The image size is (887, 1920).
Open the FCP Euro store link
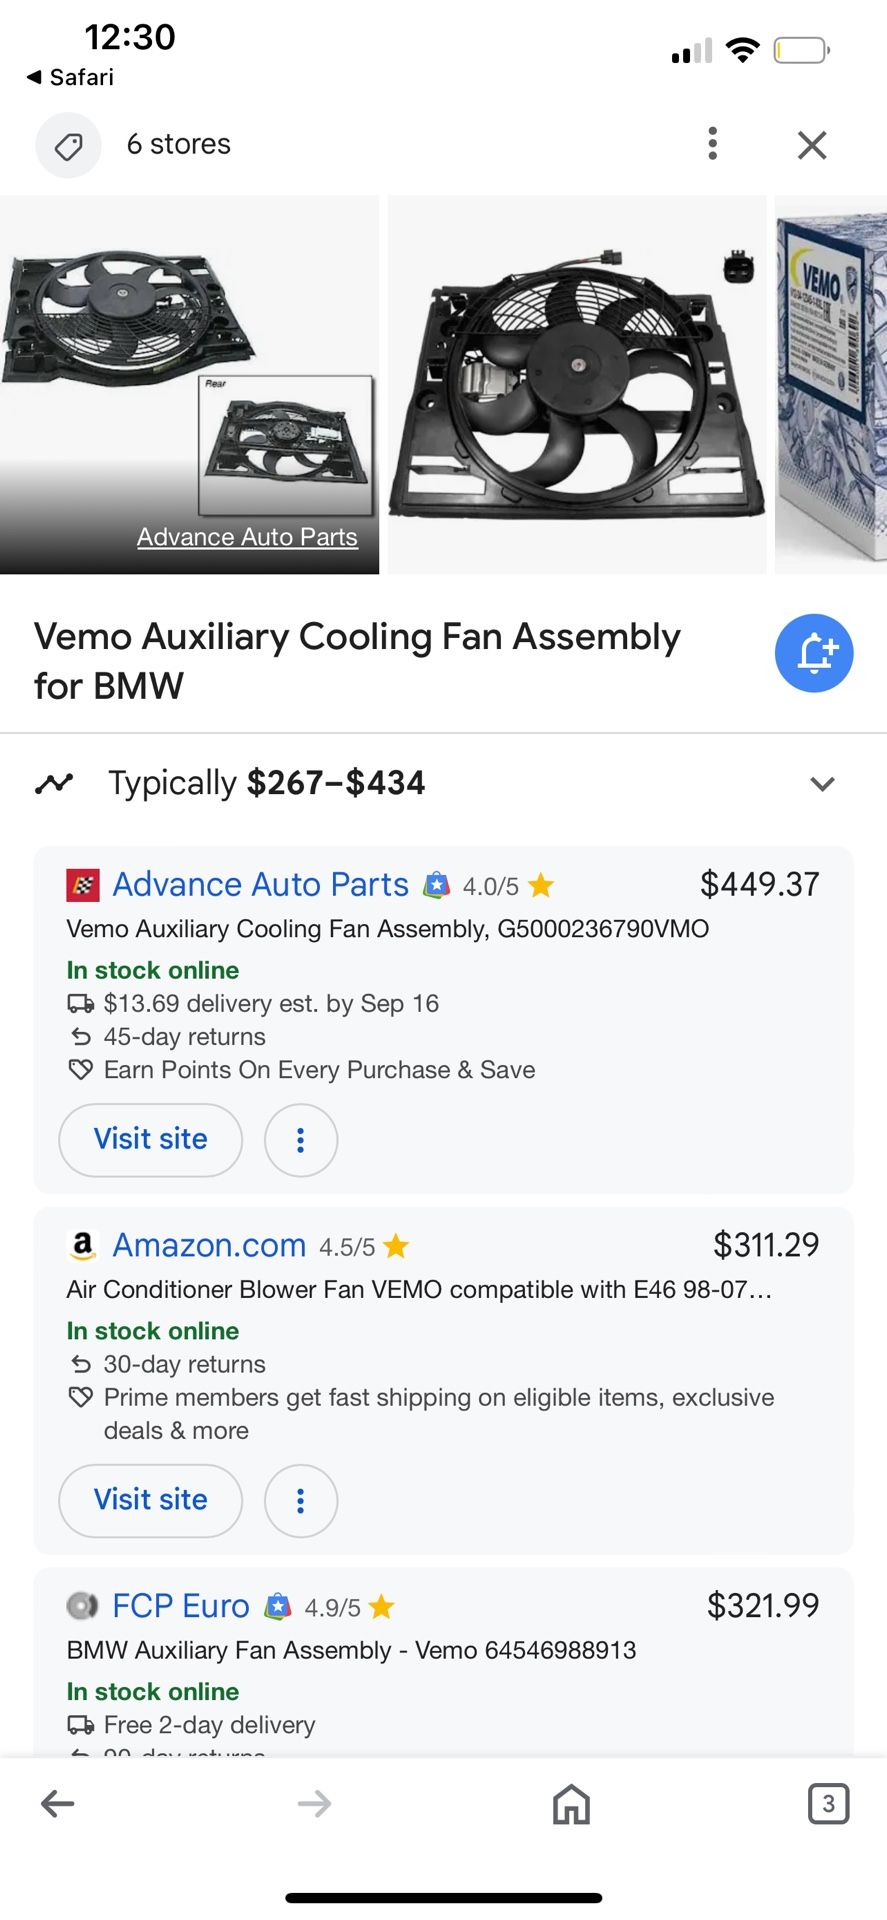(x=181, y=1607)
